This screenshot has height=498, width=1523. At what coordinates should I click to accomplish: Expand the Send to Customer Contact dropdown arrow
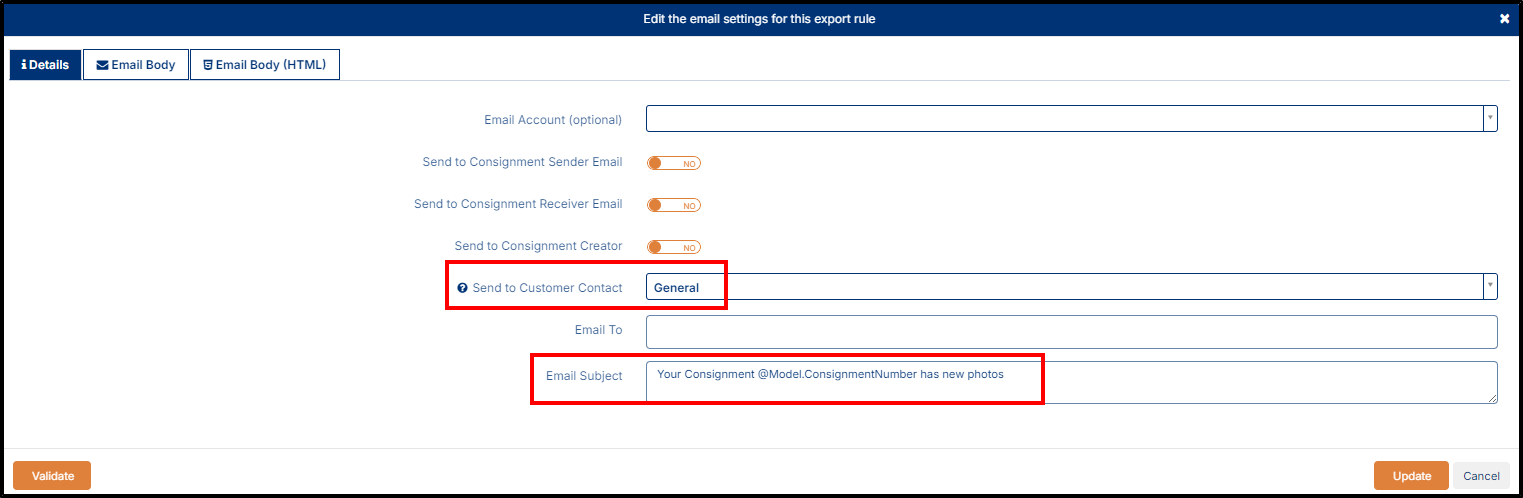click(x=1490, y=286)
